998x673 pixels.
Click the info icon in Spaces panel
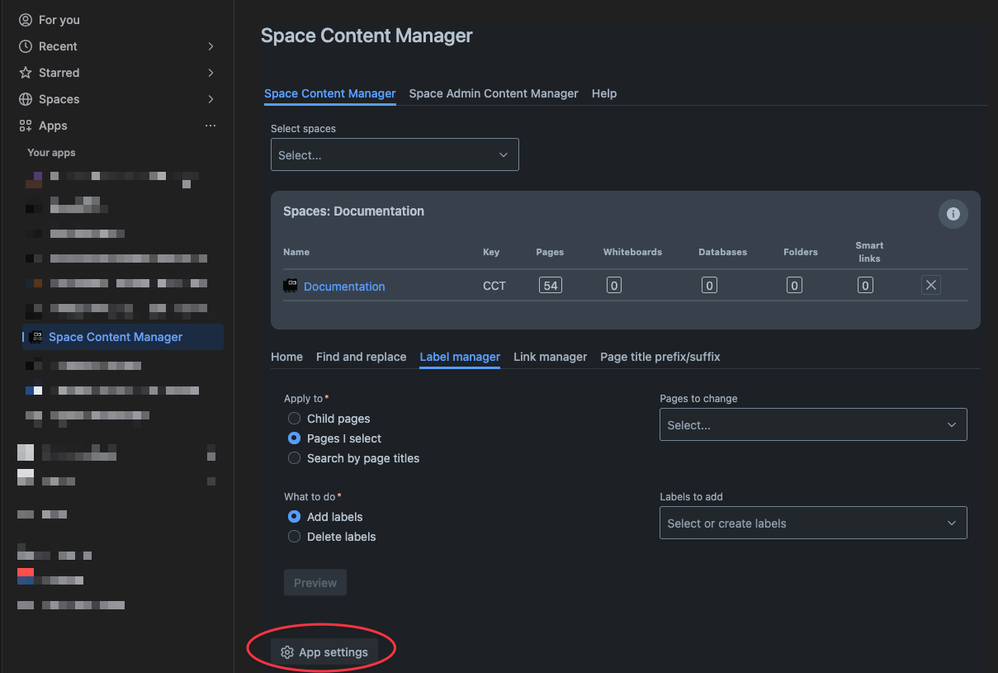tap(952, 214)
